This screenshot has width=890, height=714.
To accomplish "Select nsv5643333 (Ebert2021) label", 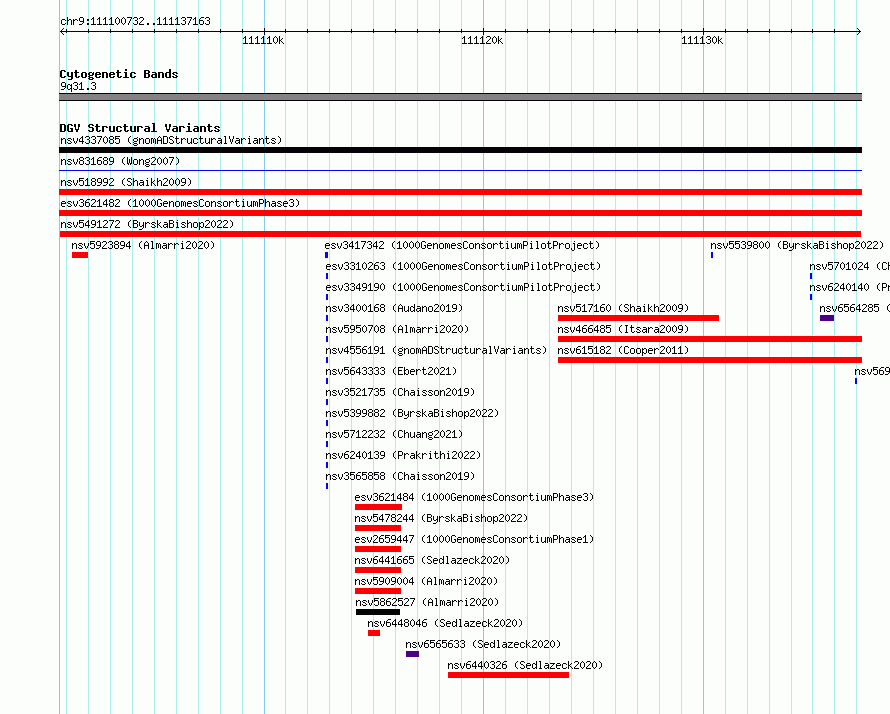I will coord(391,371).
